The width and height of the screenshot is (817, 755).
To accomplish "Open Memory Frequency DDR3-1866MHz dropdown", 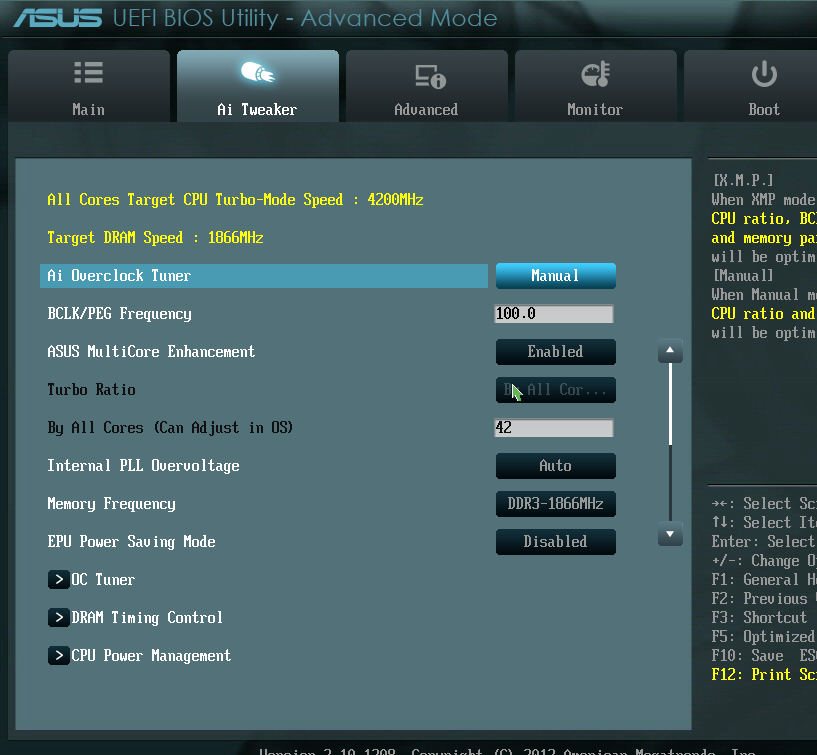I will (x=555, y=504).
